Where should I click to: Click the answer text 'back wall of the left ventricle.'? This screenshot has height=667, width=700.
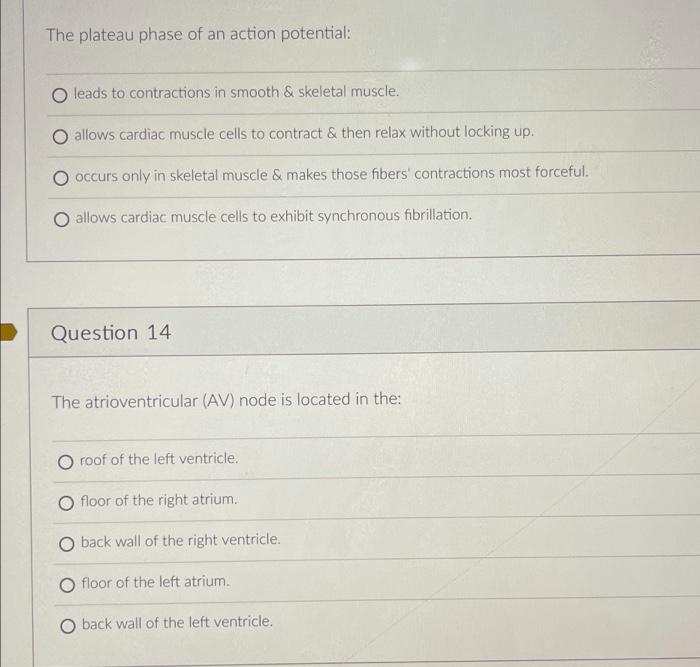[177, 623]
